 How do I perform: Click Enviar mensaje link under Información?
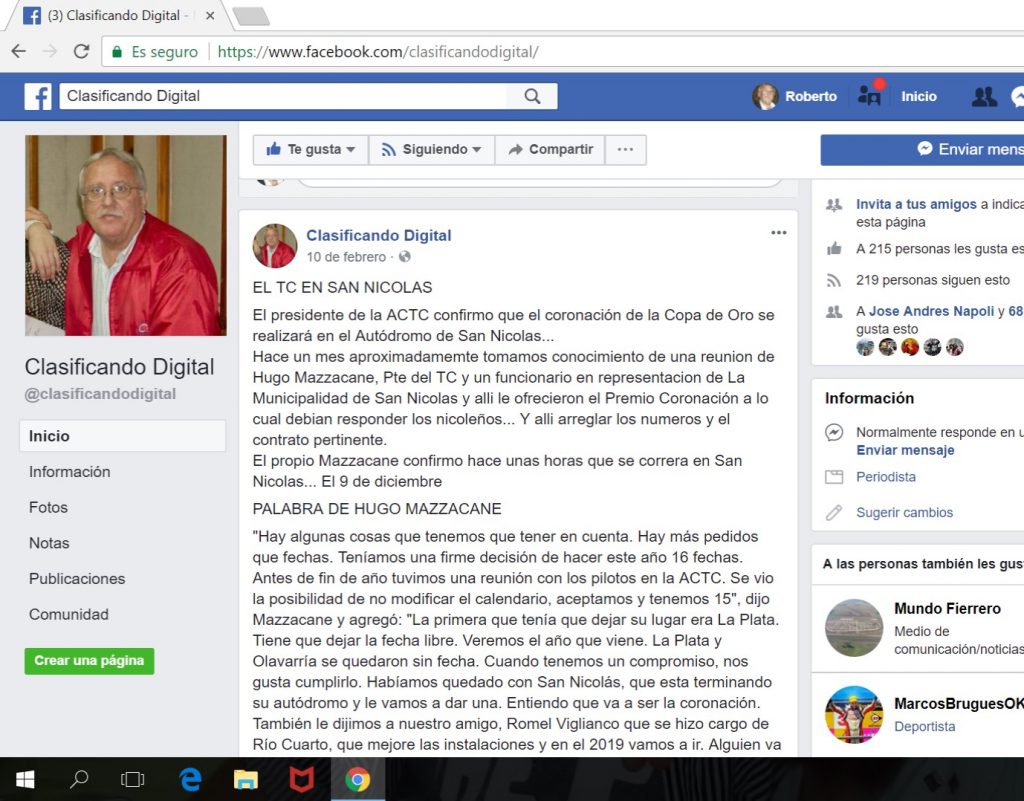[x=905, y=450]
